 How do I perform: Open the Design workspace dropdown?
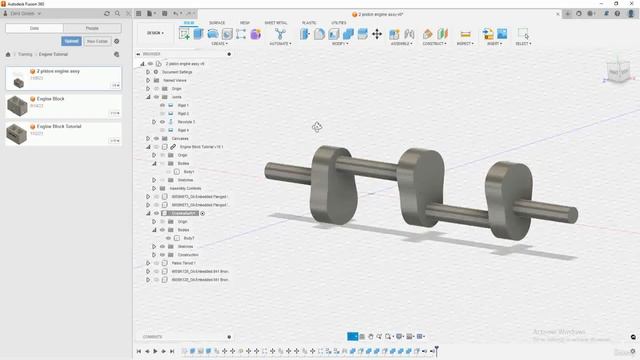[x=155, y=33]
